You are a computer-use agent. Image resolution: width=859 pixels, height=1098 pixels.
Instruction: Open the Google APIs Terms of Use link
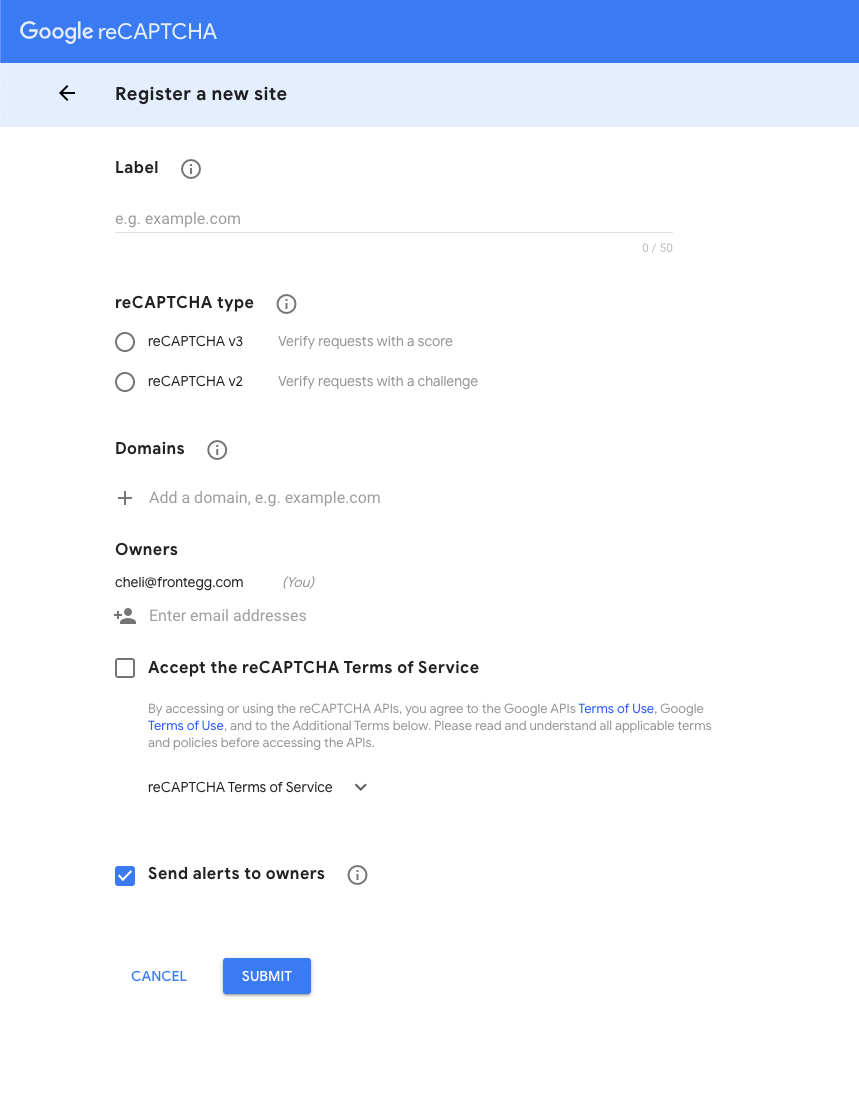click(x=616, y=709)
